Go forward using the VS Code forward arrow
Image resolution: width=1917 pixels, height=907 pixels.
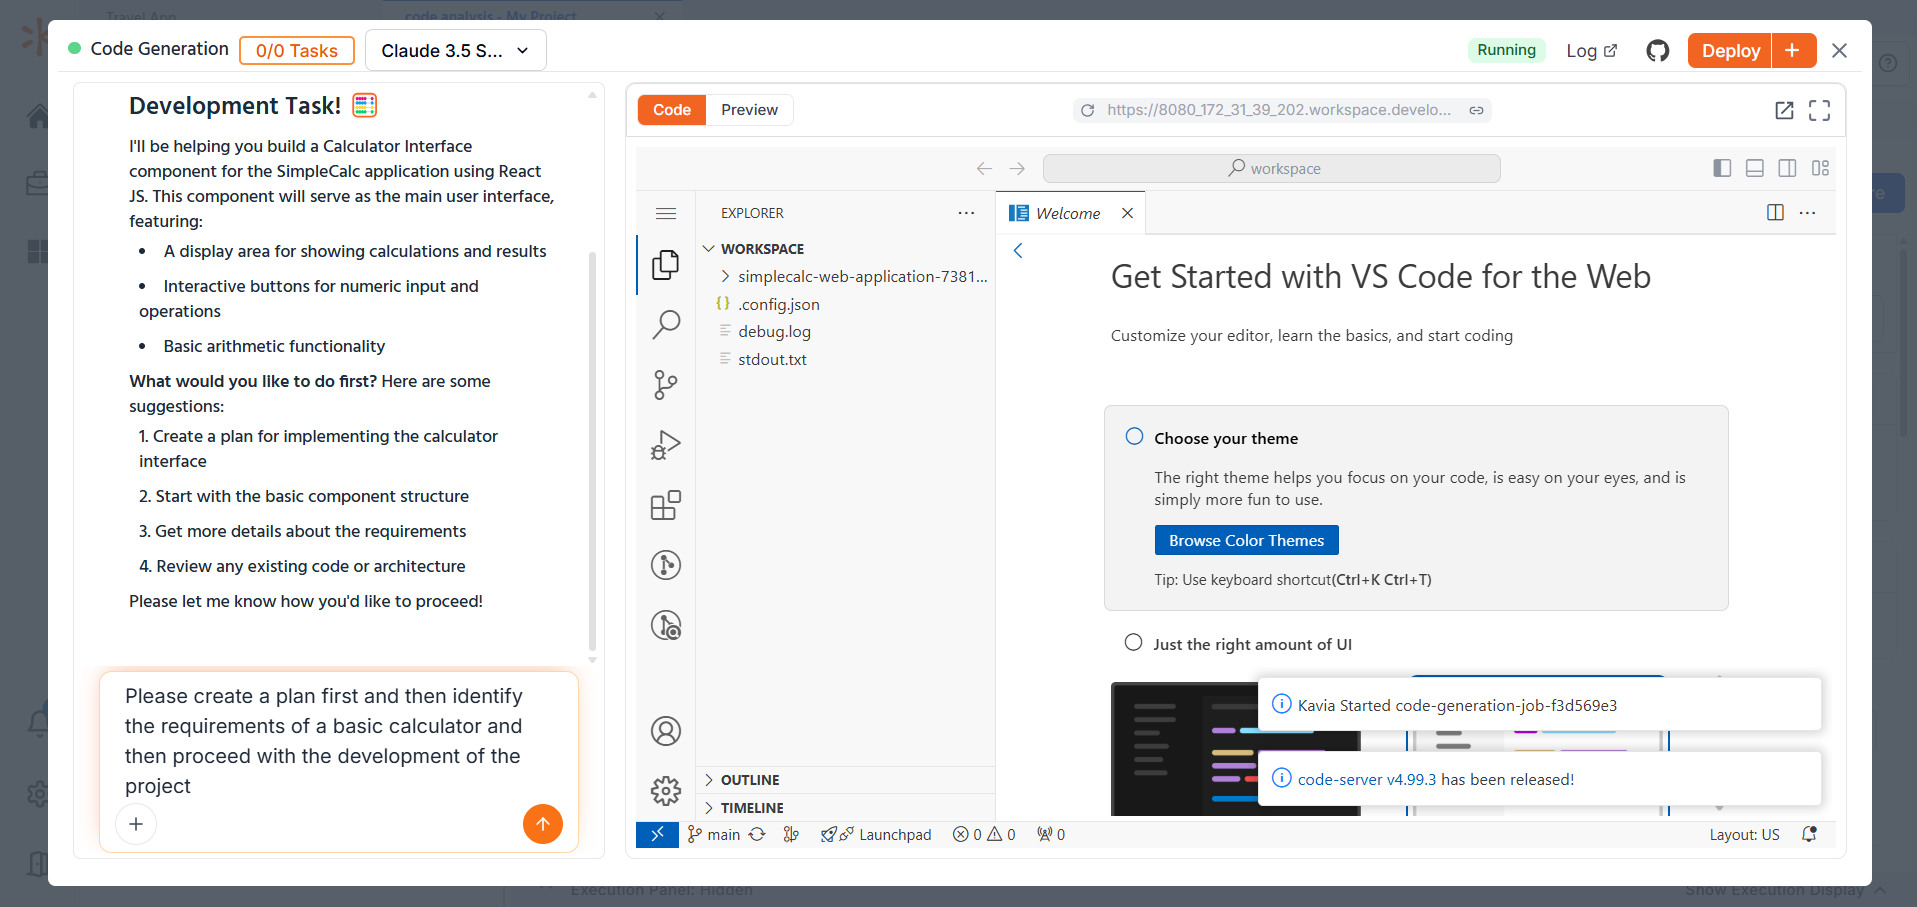(x=1017, y=169)
